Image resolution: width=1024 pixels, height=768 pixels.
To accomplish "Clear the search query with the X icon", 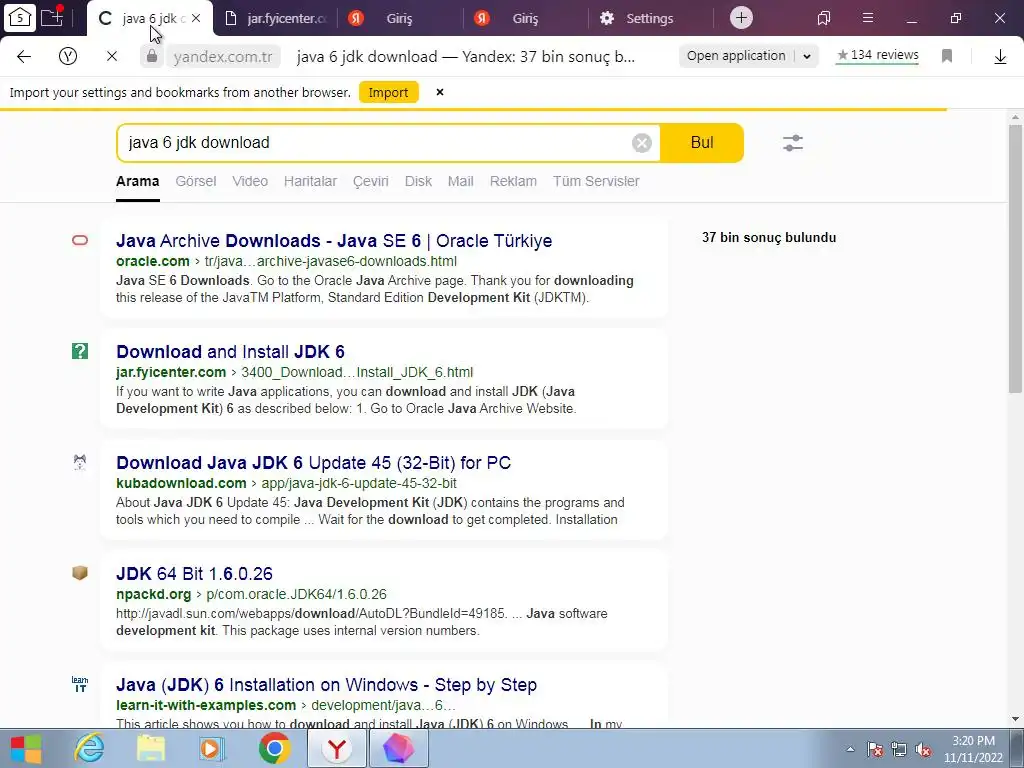I will click(642, 142).
